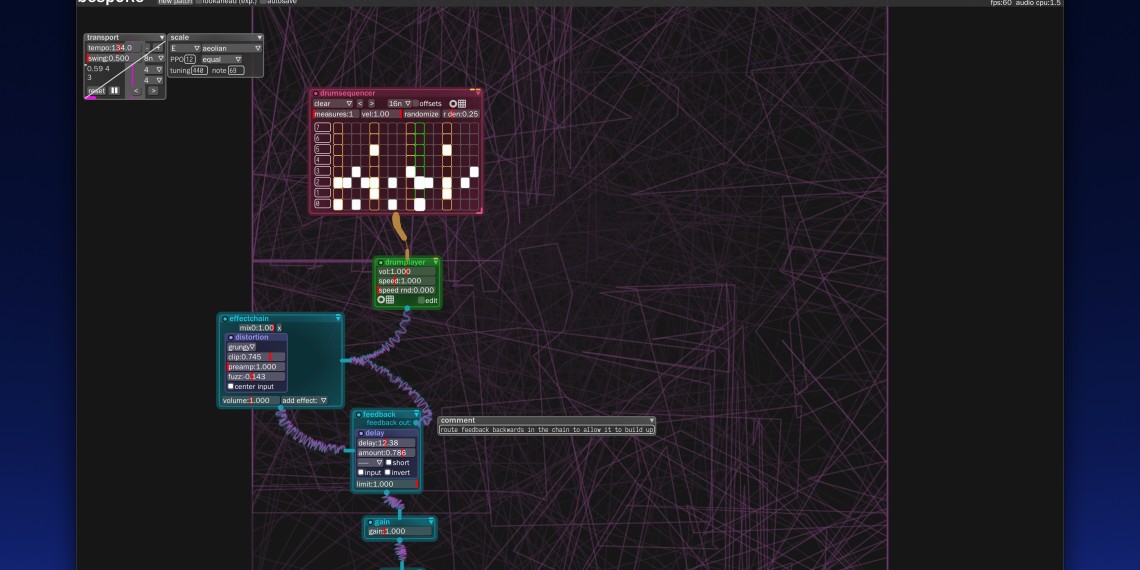Check the center input box in distortion
This screenshot has height=570, width=1140.
[x=231, y=386]
